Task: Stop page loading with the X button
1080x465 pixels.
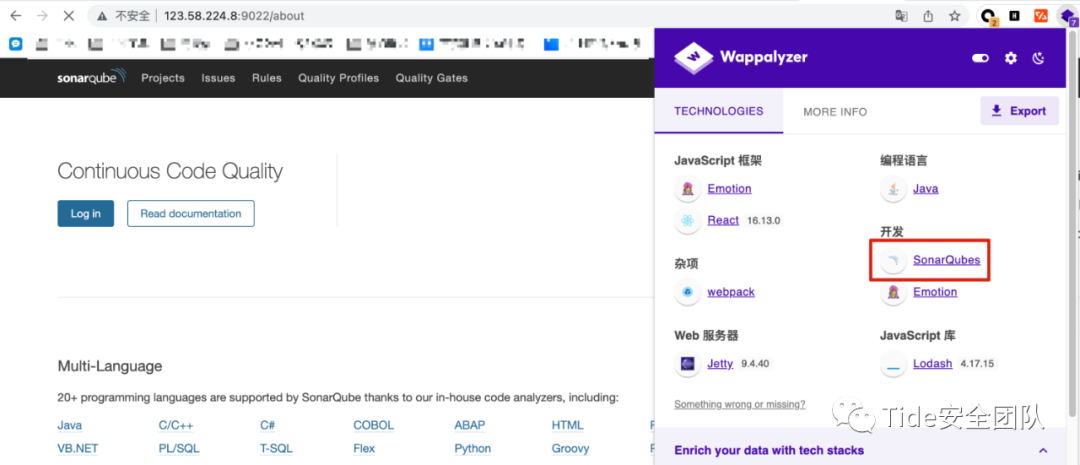Action: click(x=68, y=15)
